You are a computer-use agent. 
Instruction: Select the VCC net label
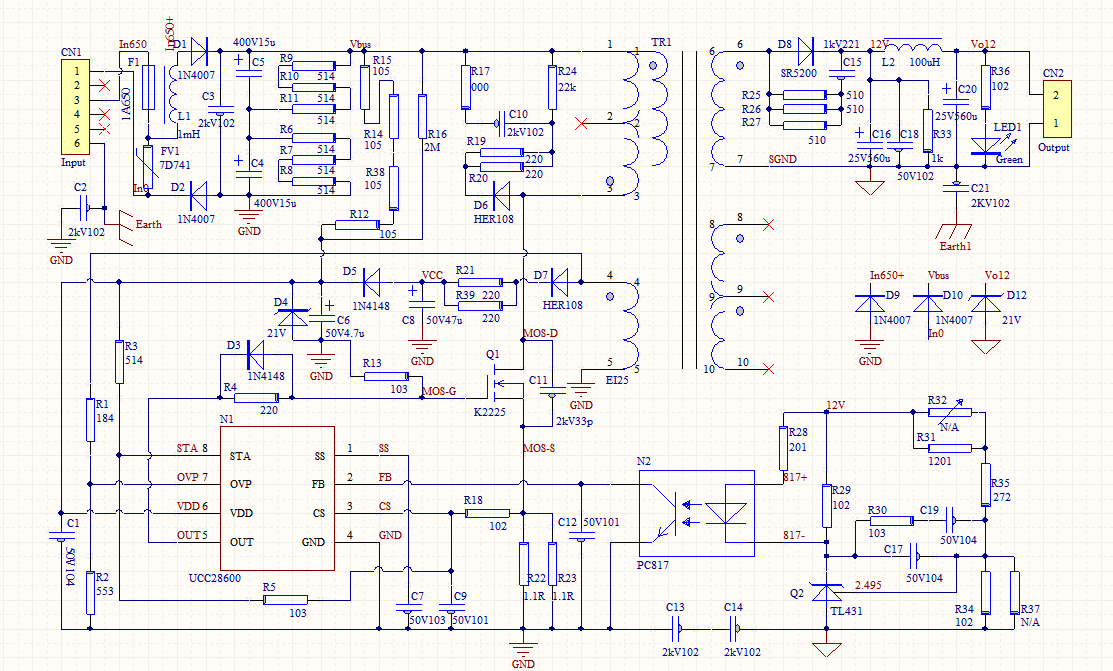432,276
